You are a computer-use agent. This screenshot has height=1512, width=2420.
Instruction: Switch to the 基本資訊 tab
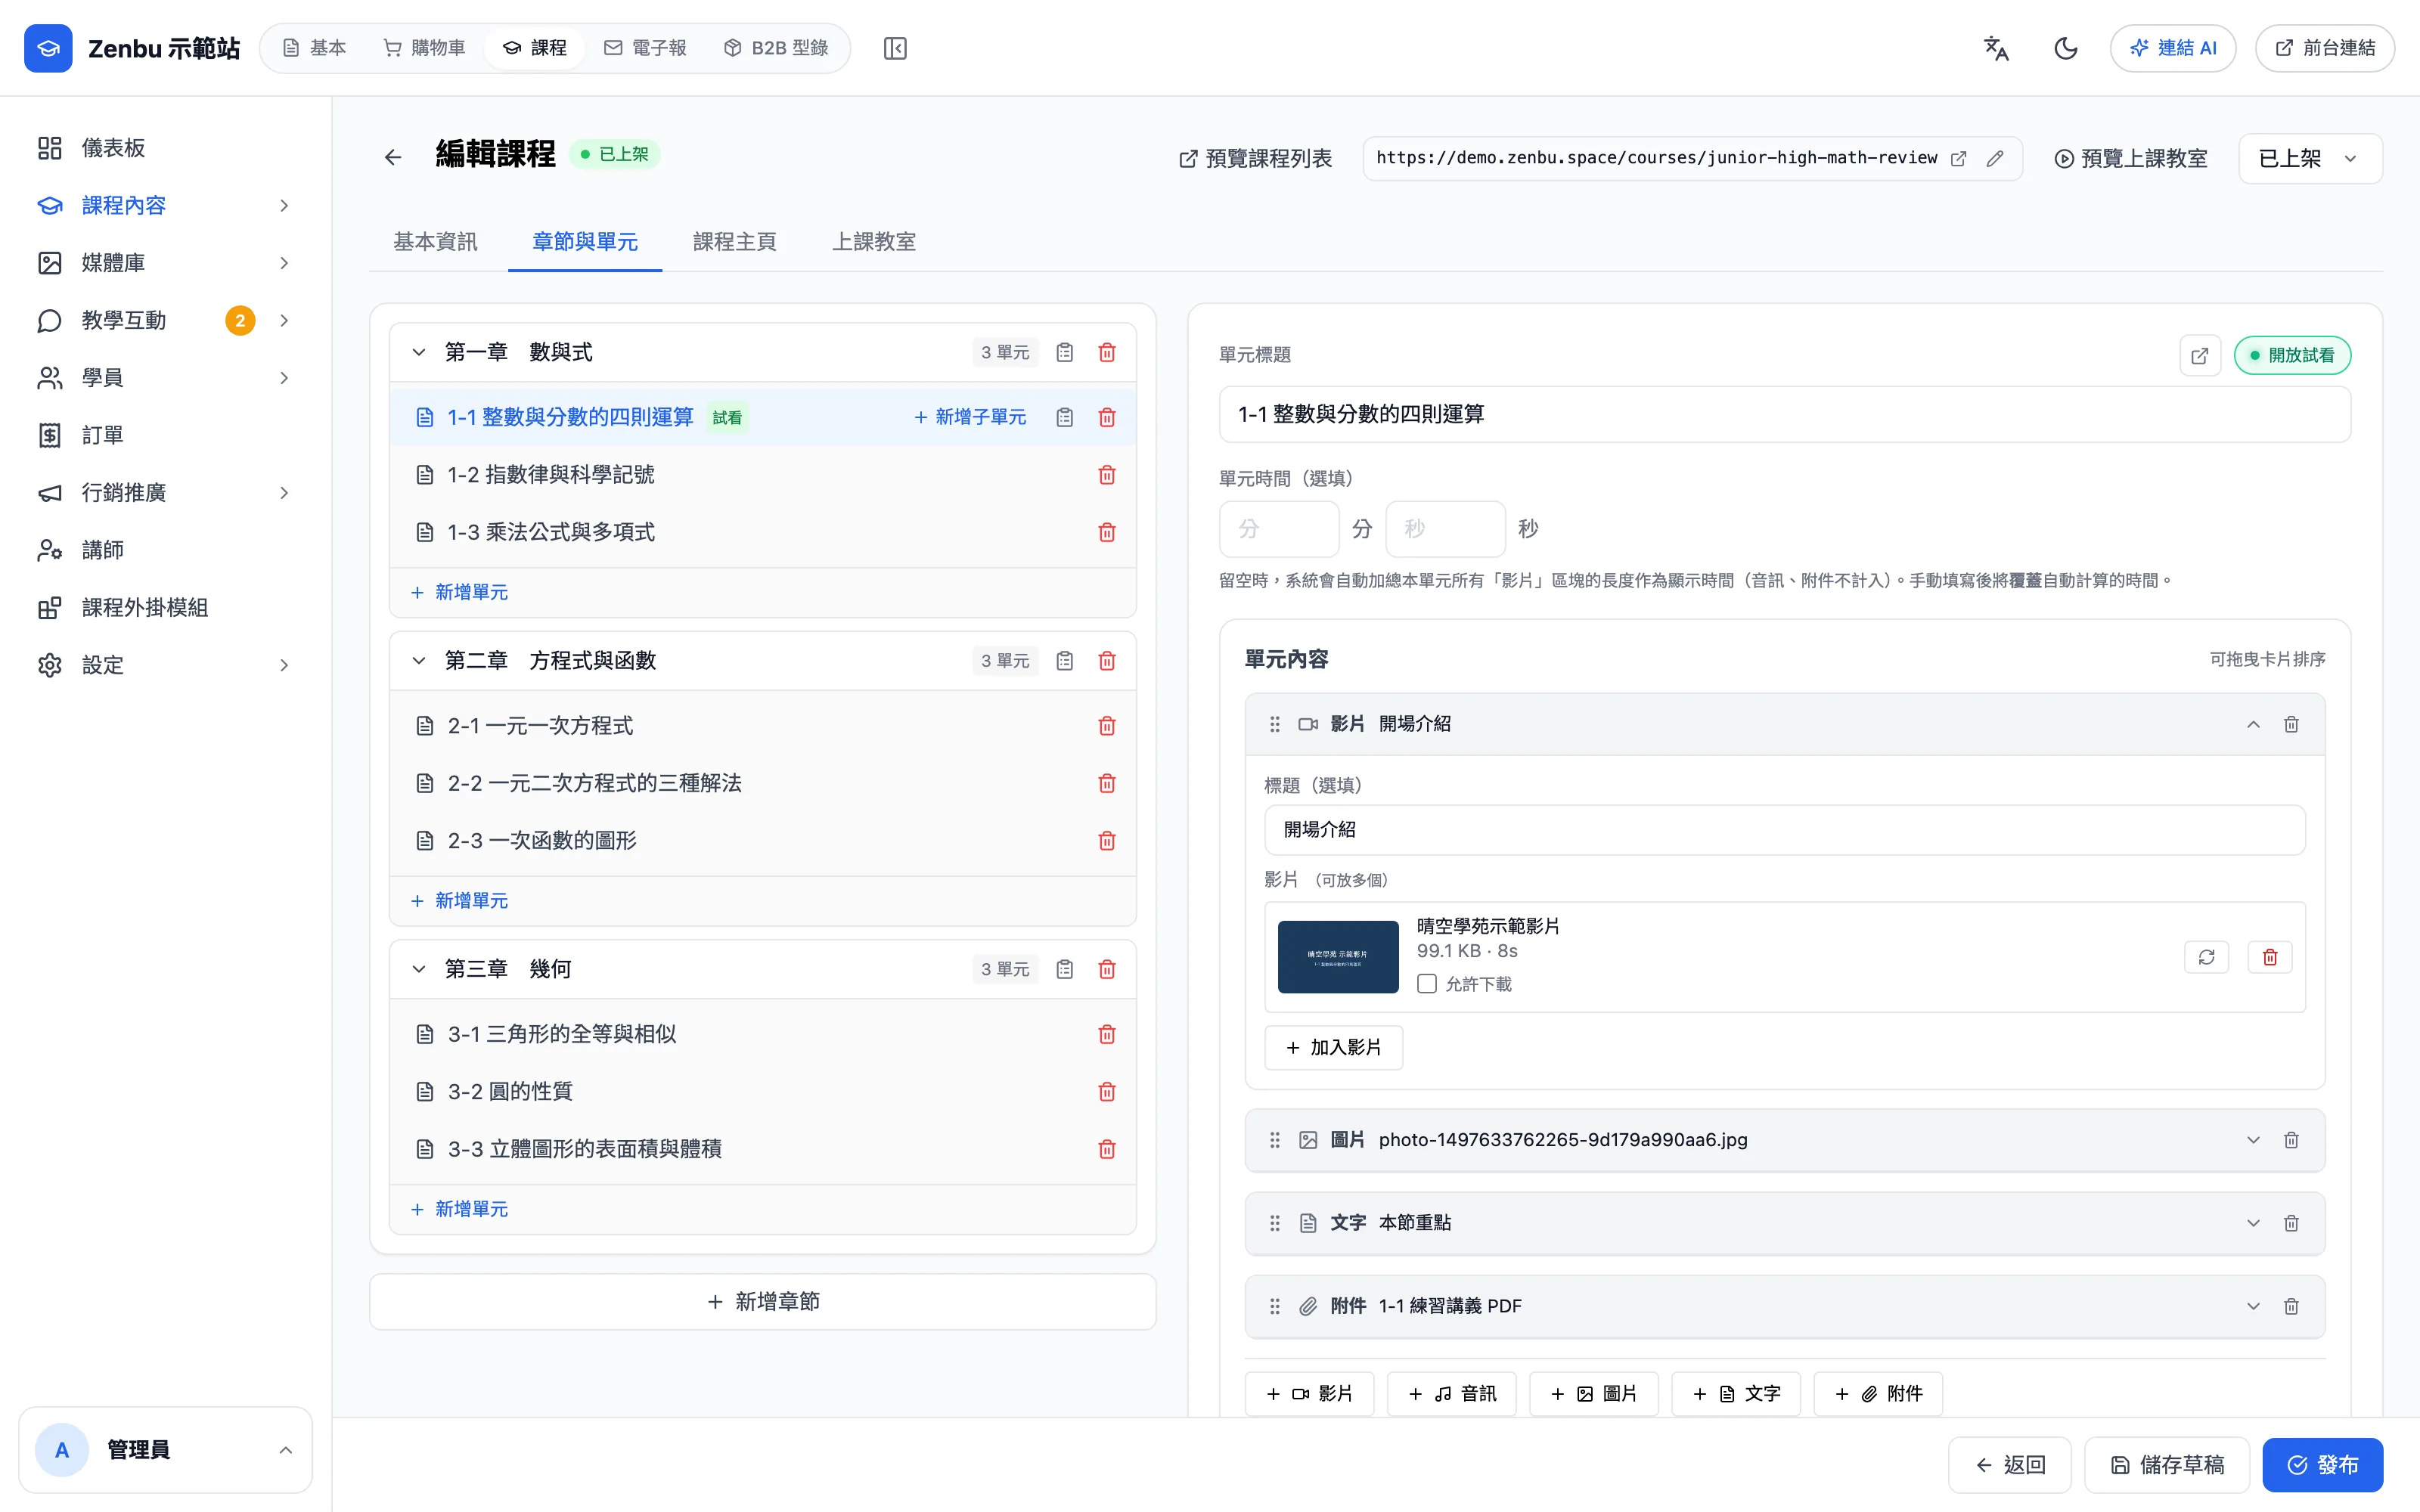435,241
